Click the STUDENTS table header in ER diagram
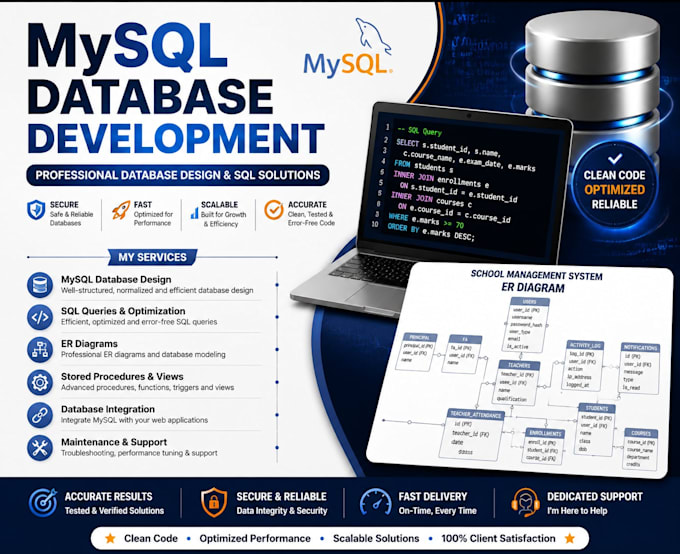 (x=597, y=408)
